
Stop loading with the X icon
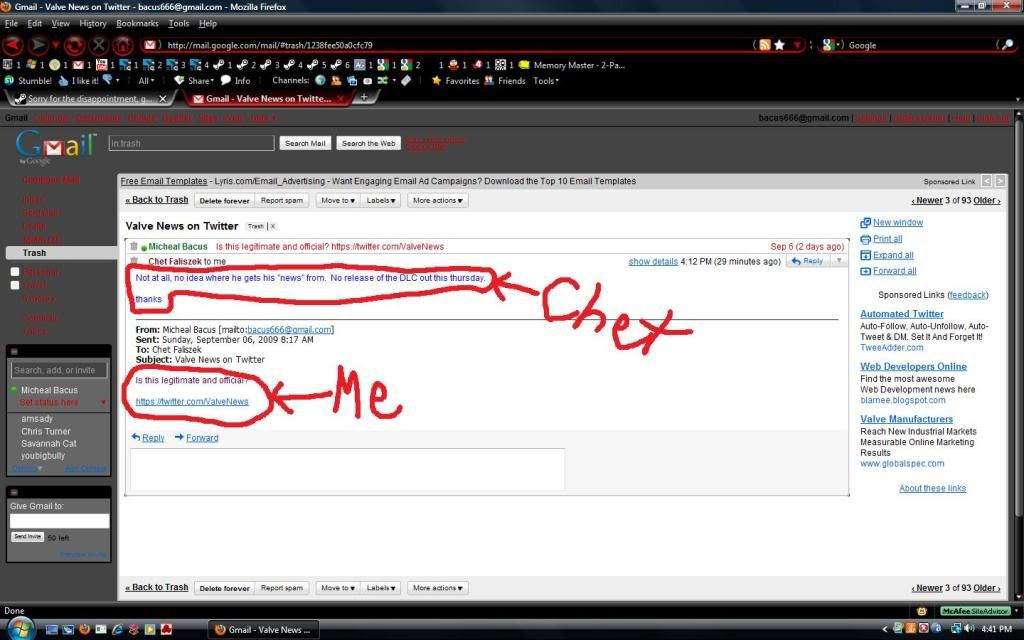click(x=99, y=45)
